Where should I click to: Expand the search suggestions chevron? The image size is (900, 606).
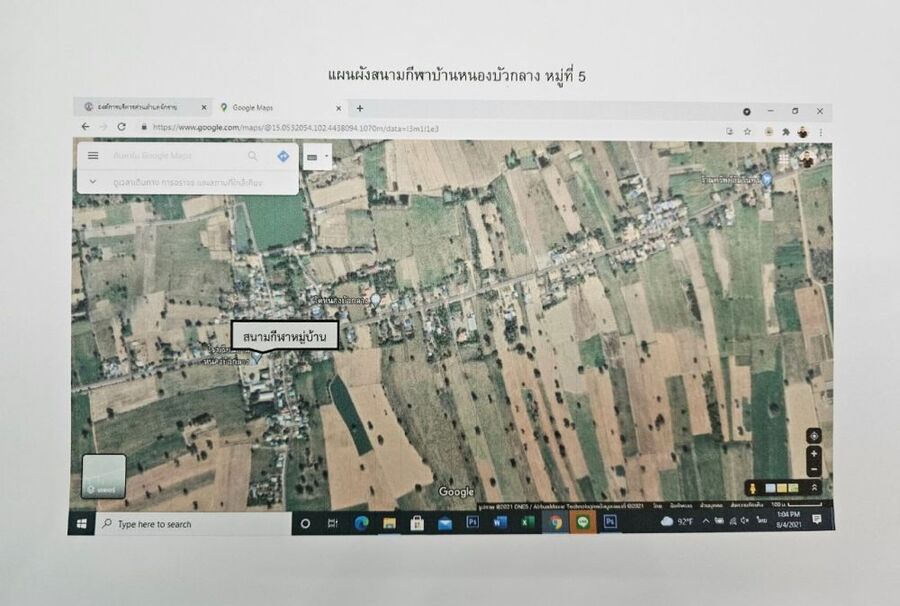tap(93, 182)
